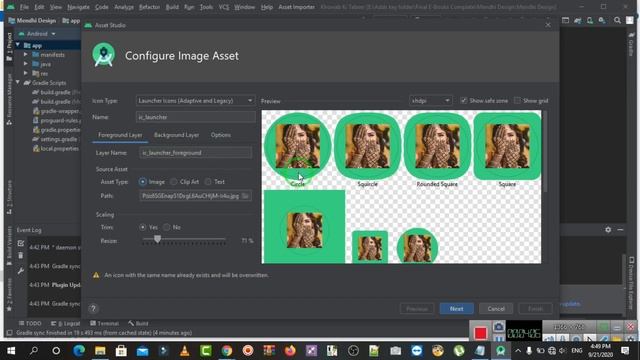640x360 pixels.
Task: Open the Terminal tool window
Action: (104, 323)
